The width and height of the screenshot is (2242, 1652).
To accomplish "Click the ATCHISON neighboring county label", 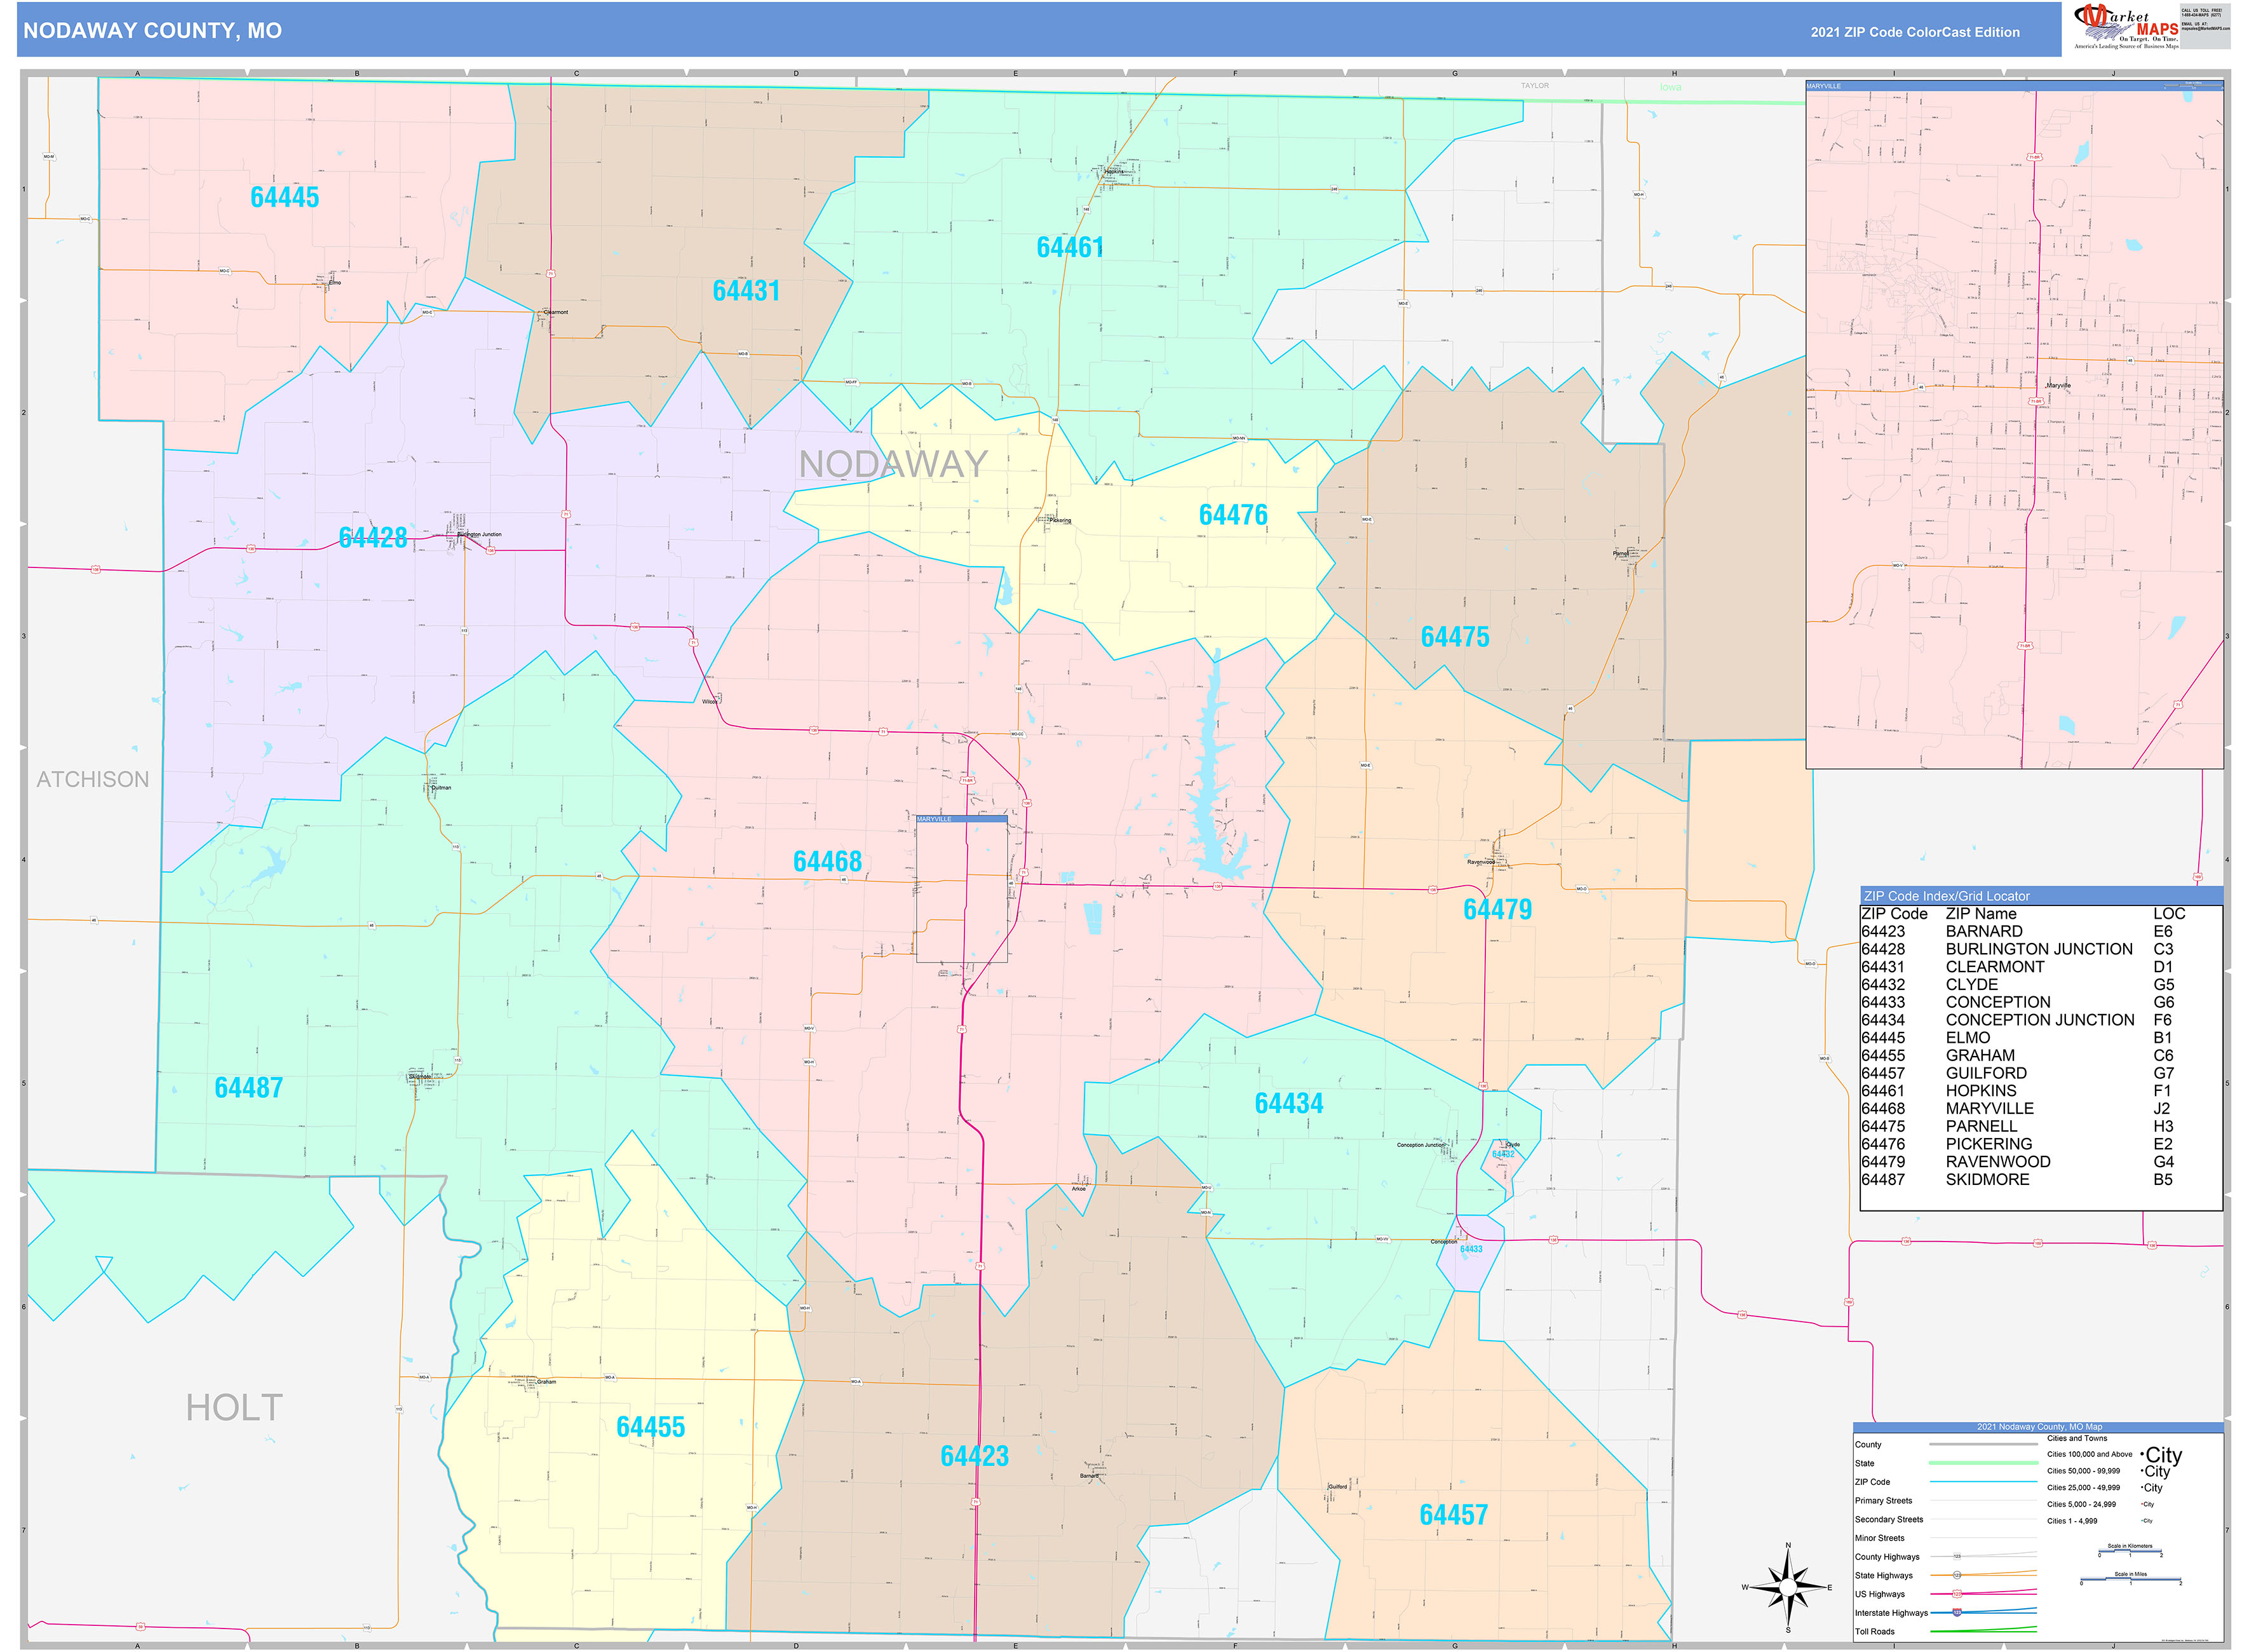I will [93, 779].
